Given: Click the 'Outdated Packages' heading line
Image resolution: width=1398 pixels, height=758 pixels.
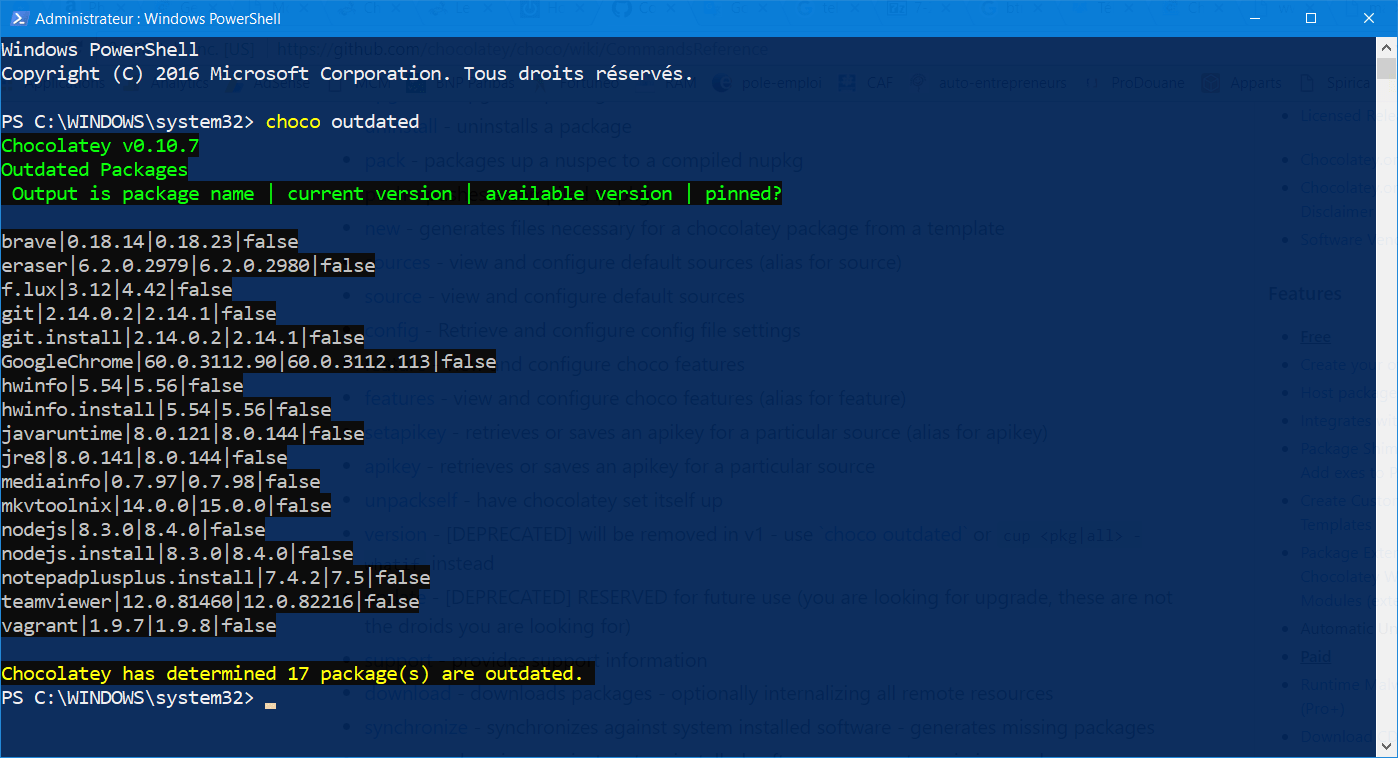Looking at the screenshot, I should coord(94,170).
